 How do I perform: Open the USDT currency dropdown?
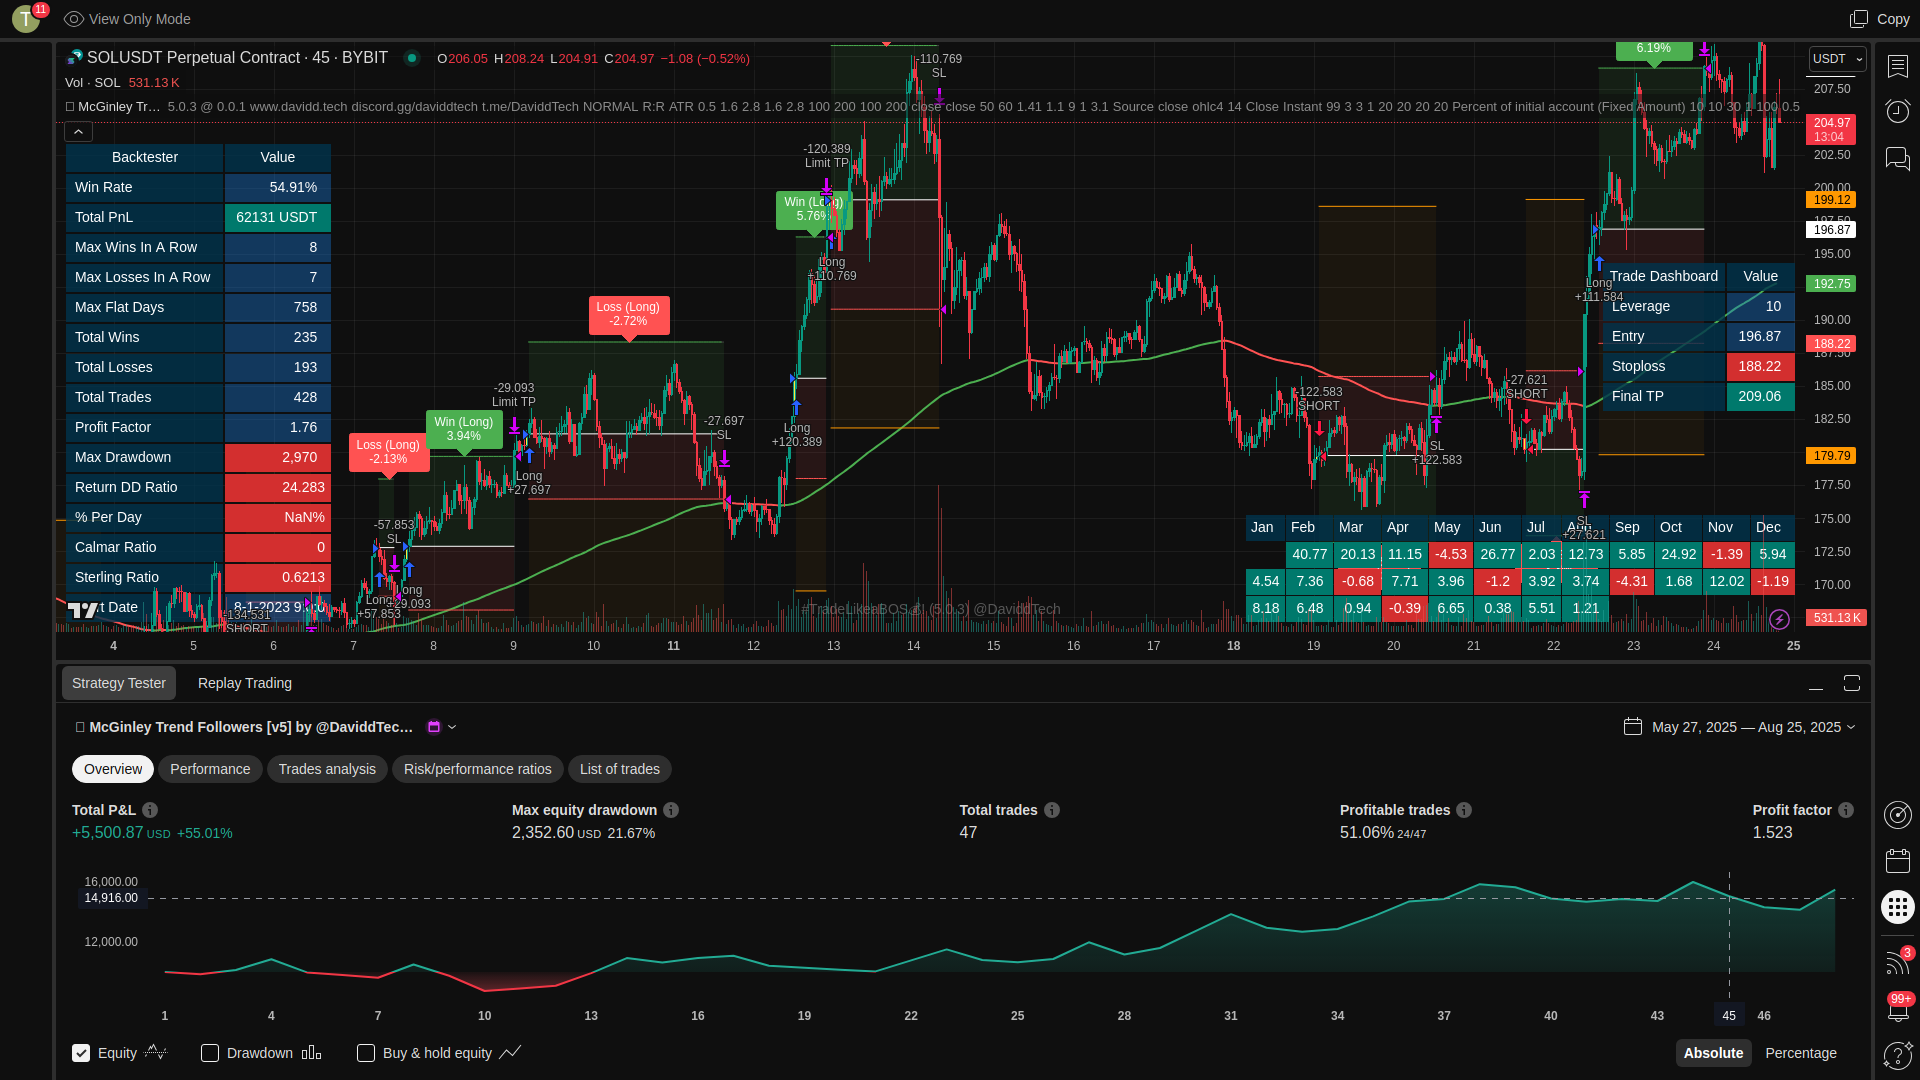click(1837, 59)
